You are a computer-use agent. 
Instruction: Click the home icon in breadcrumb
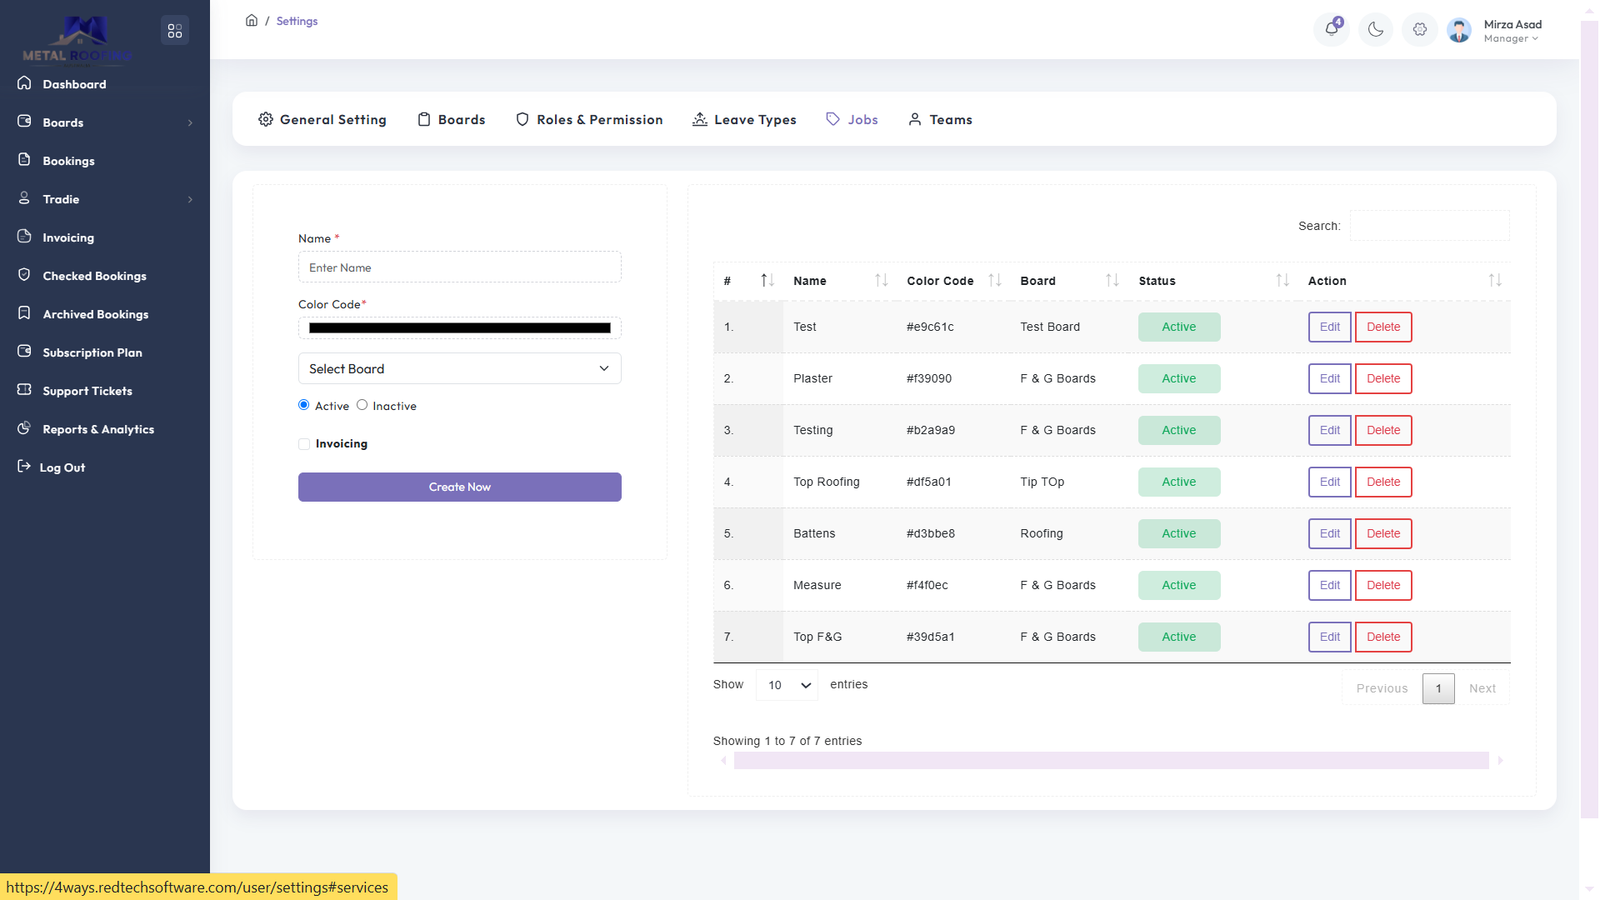tap(252, 20)
